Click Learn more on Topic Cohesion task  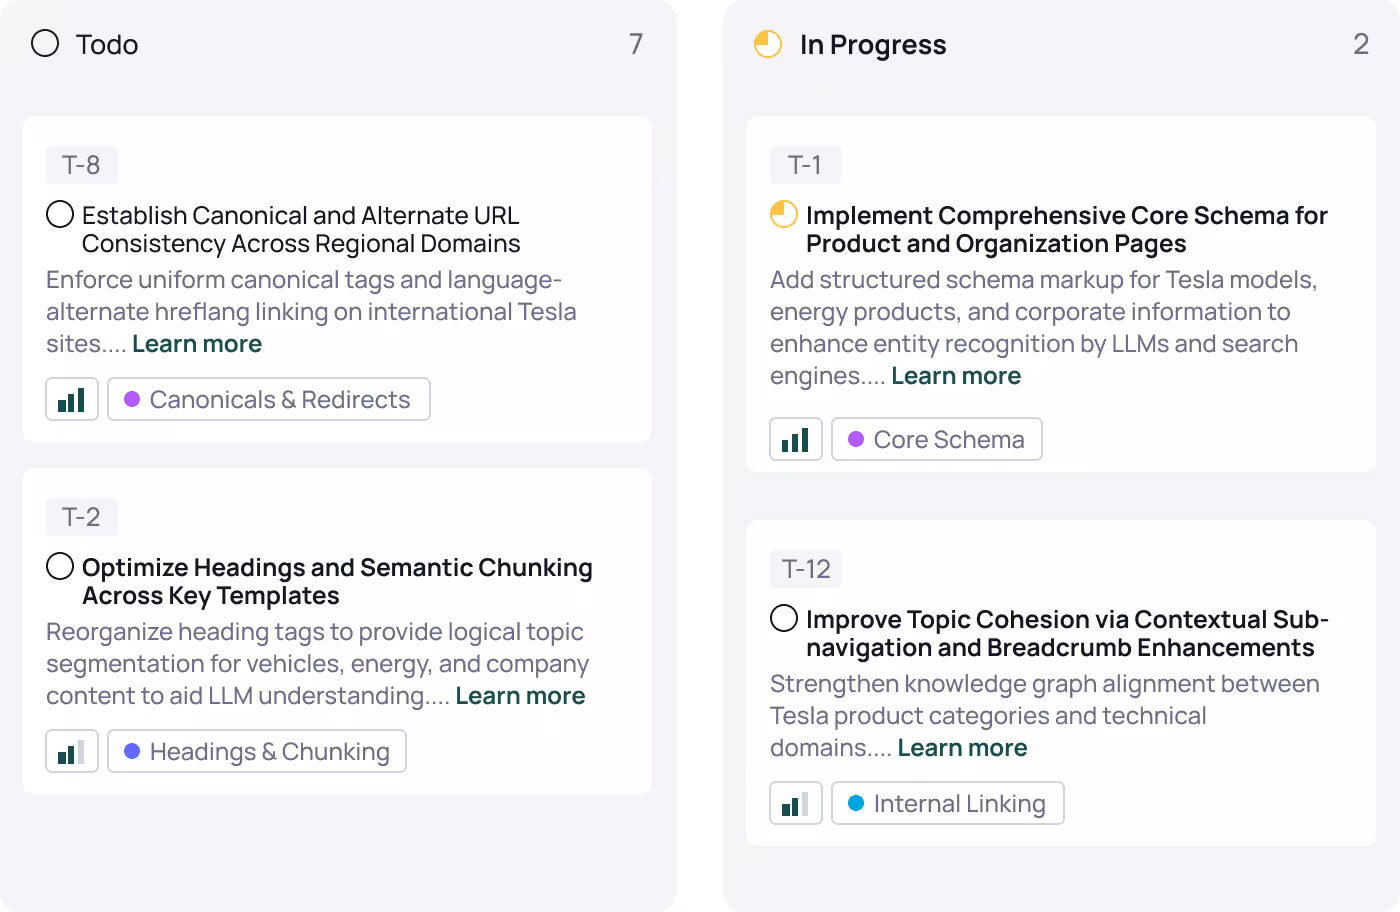point(962,748)
